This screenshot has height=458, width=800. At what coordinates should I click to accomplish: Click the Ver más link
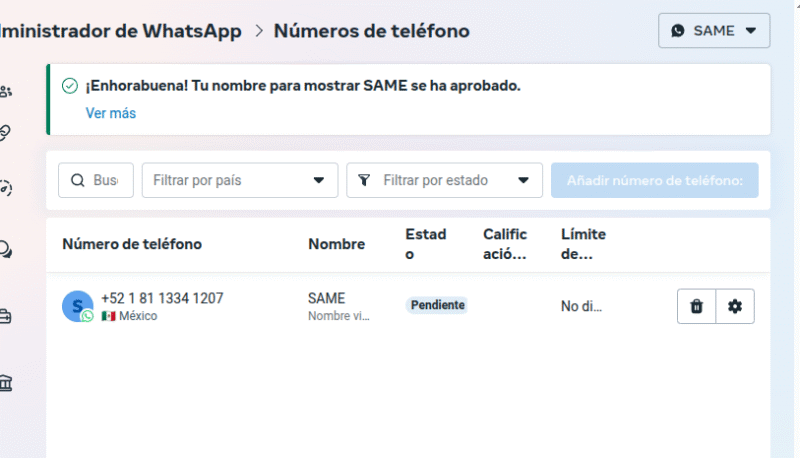[111, 113]
